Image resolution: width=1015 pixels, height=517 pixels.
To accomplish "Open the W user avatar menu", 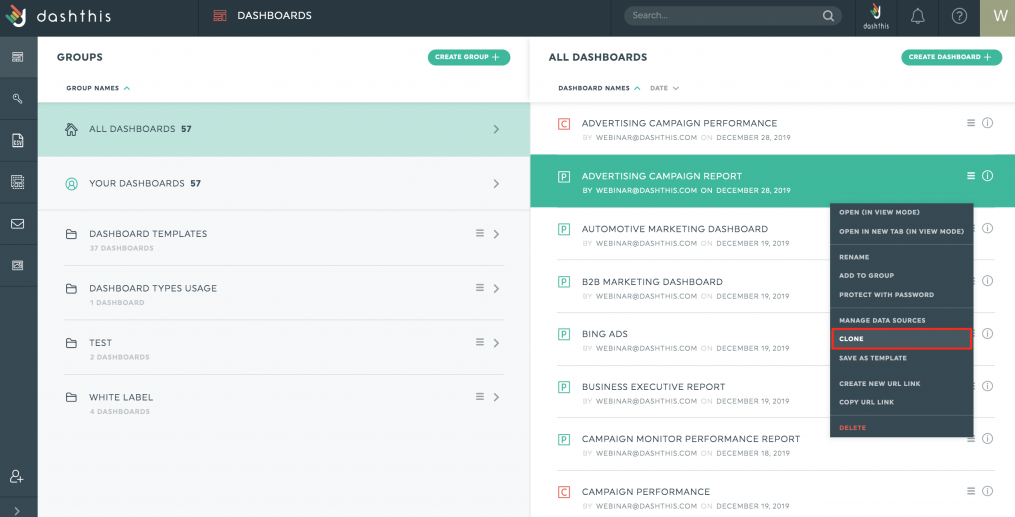I will [x=998, y=17].
